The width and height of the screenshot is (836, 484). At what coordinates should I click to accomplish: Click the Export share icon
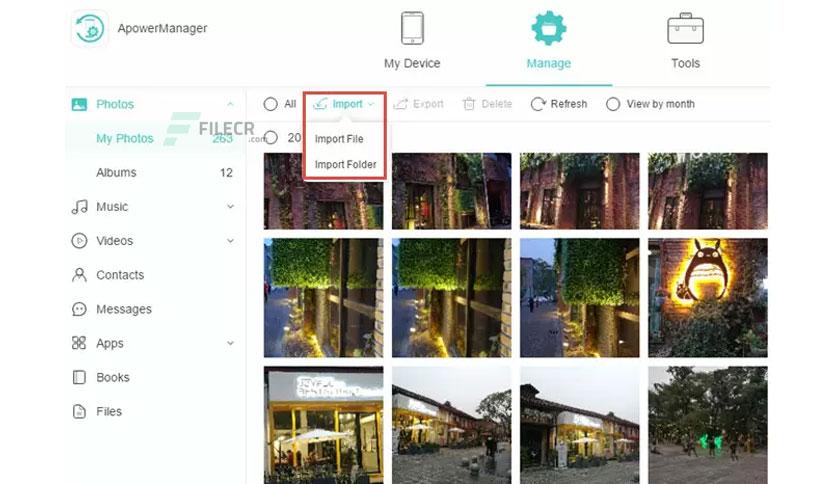coord(400,104)
